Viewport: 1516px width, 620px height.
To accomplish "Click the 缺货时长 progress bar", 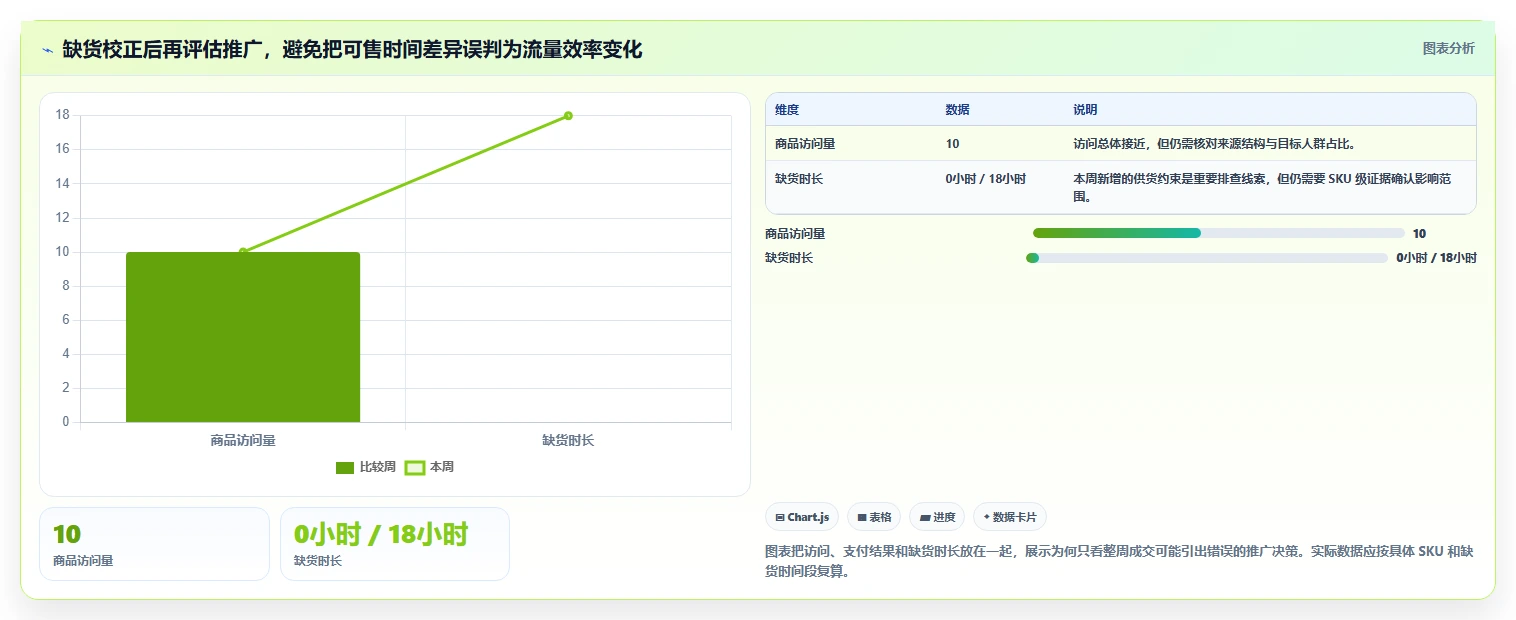I will coord(1207,258).
